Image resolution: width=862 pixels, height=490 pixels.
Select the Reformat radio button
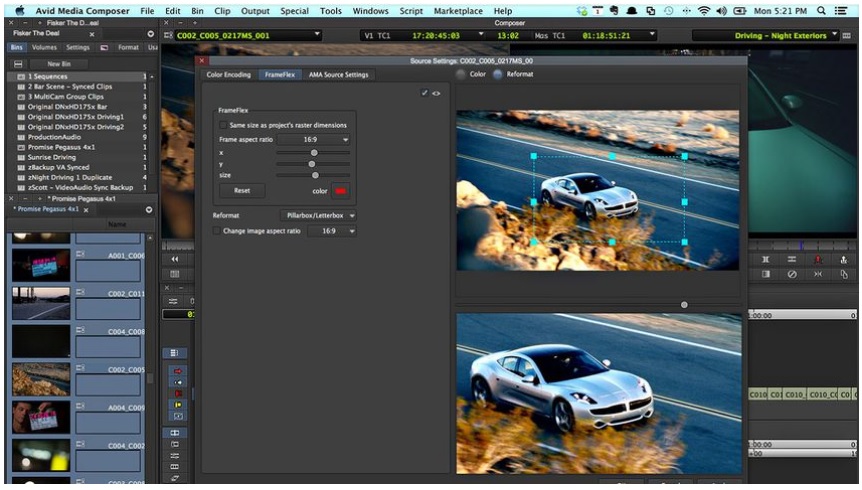point(498,74)
